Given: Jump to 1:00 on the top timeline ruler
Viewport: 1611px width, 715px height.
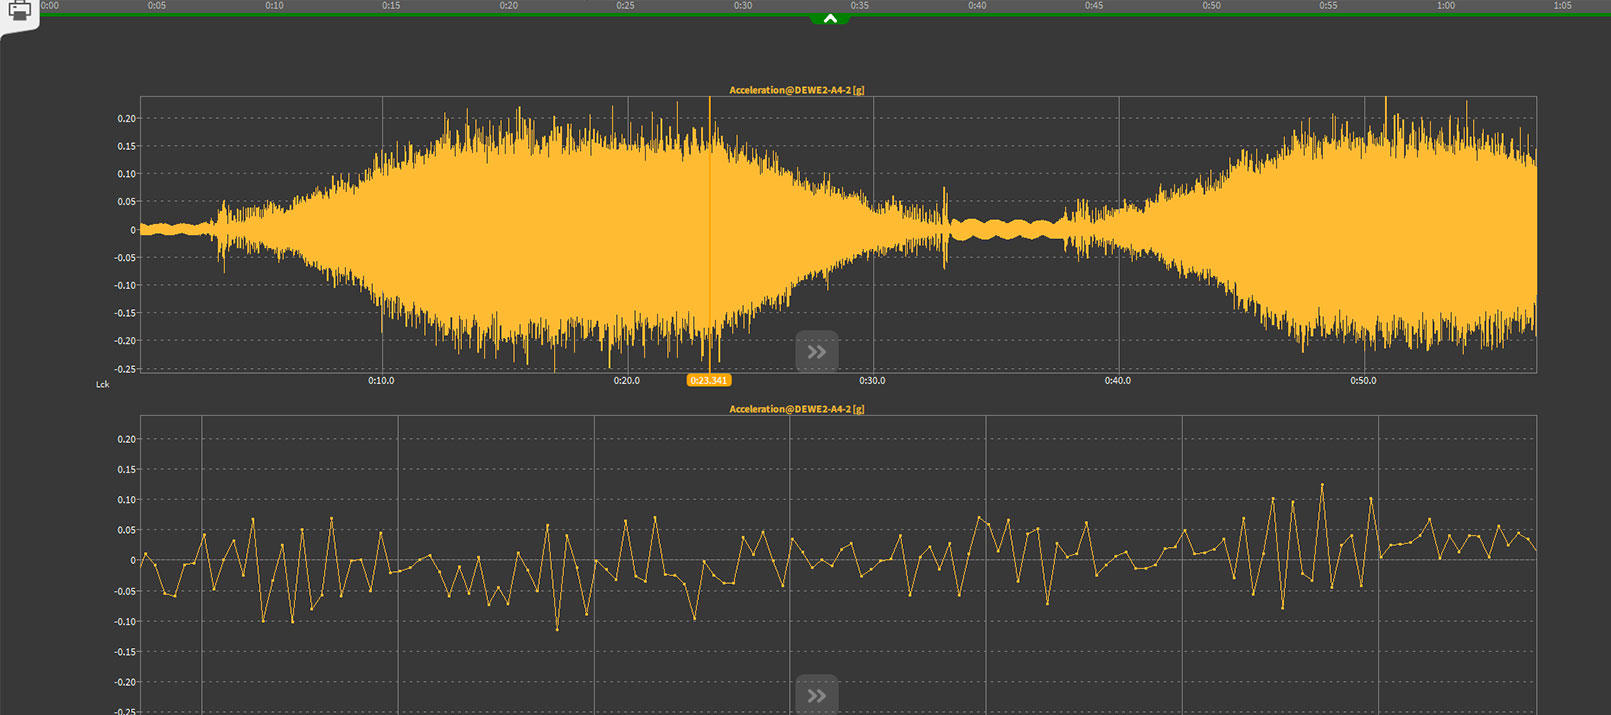Looking at the screenshot, I should click(x=1446, y=6).
